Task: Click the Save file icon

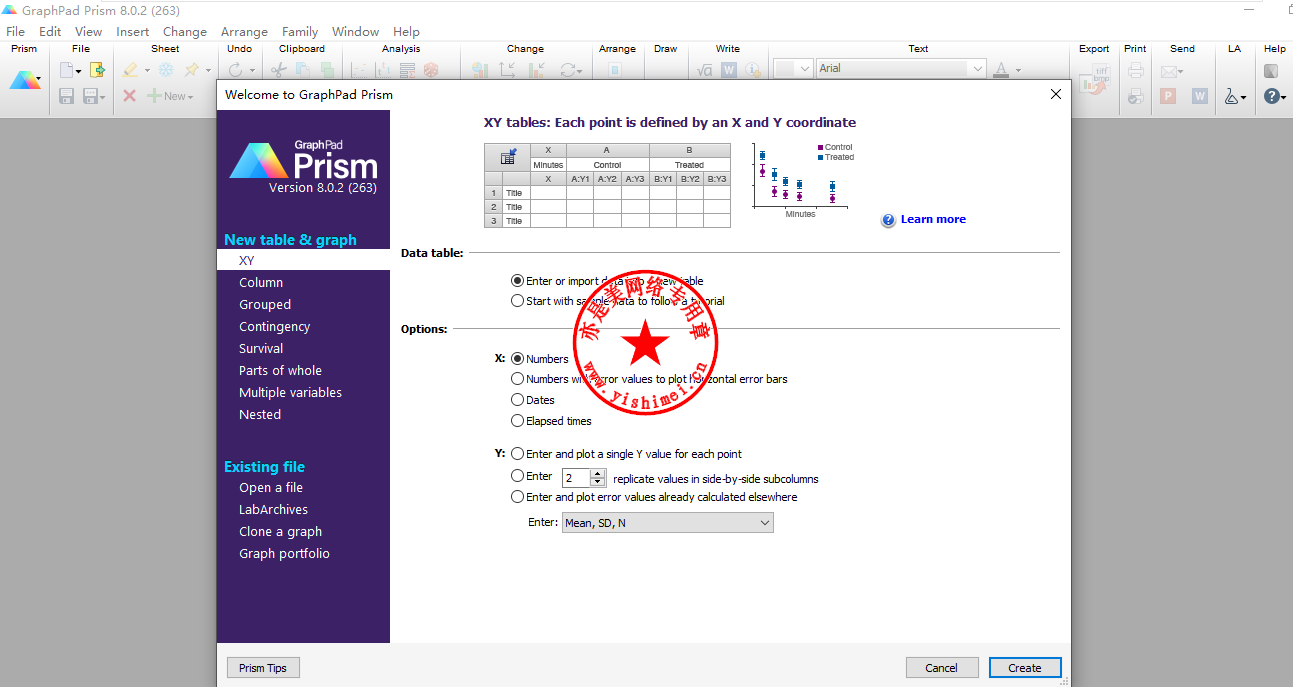Action: pos(67,96)
